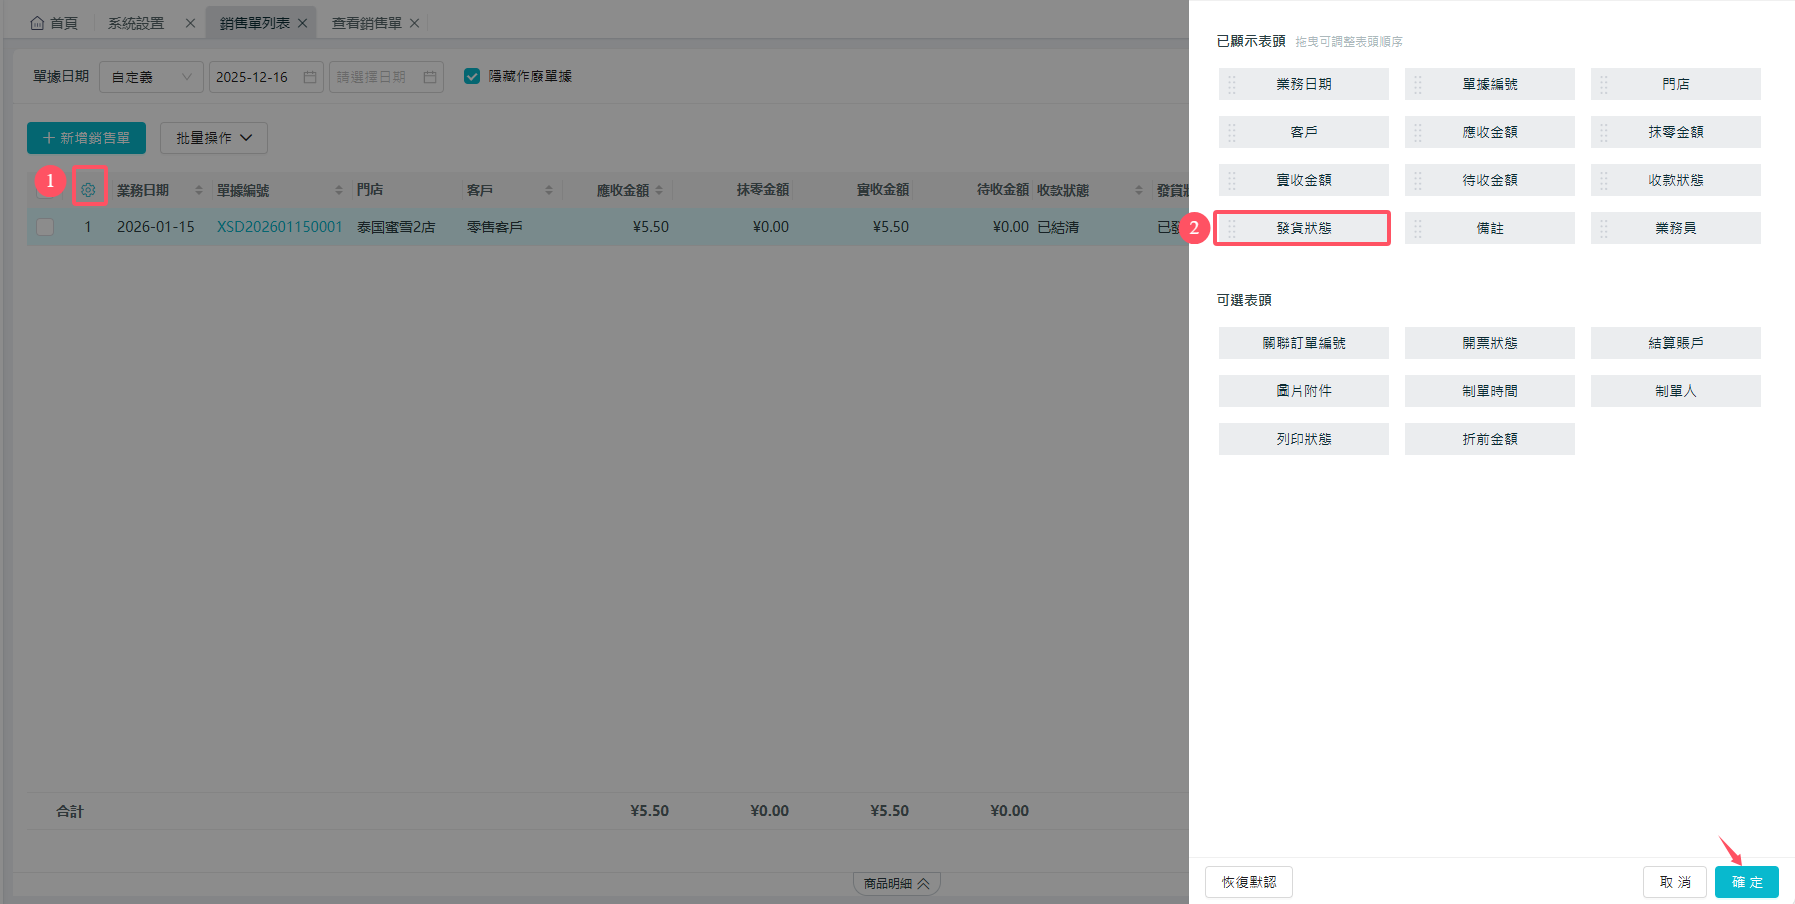1795x904 pixels.
Task: Select the checkbox for row 1
Action: click(x=45, y=227)
